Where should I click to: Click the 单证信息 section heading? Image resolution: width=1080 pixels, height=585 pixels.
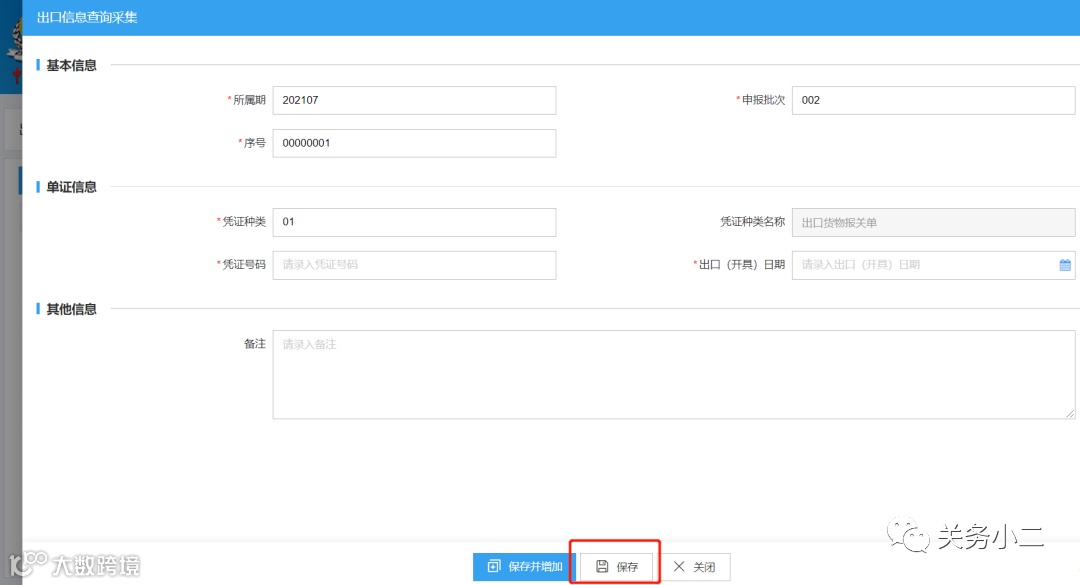pyautogui.click(x=71, y=187)
